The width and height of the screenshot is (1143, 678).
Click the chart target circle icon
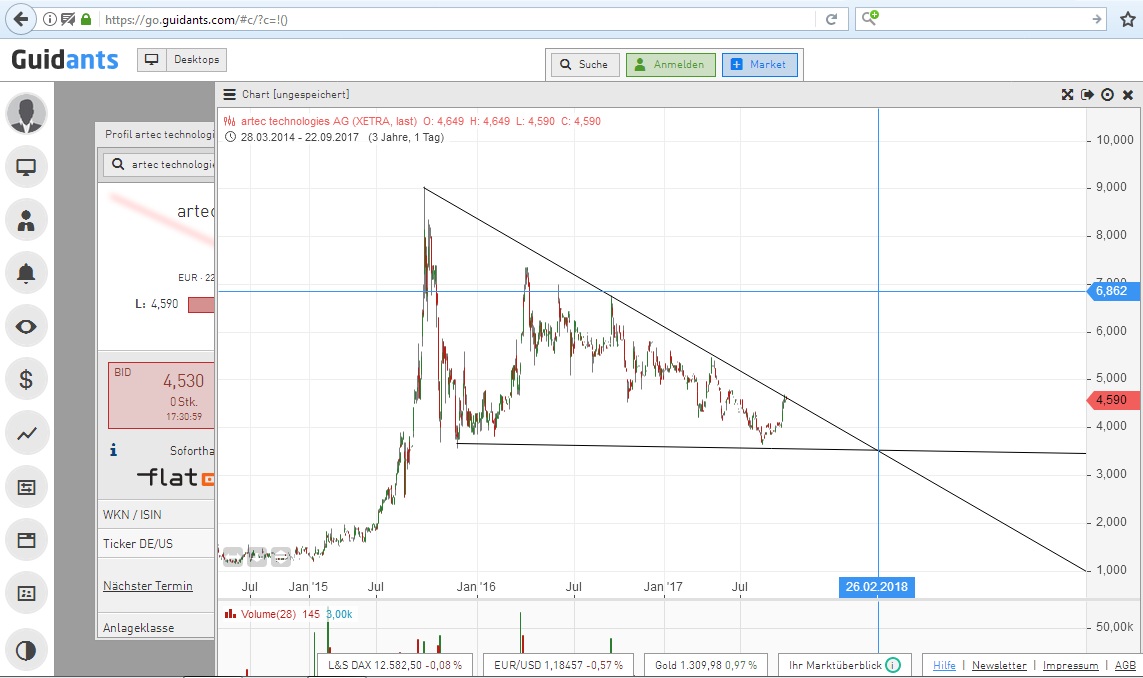[1107, 95]
